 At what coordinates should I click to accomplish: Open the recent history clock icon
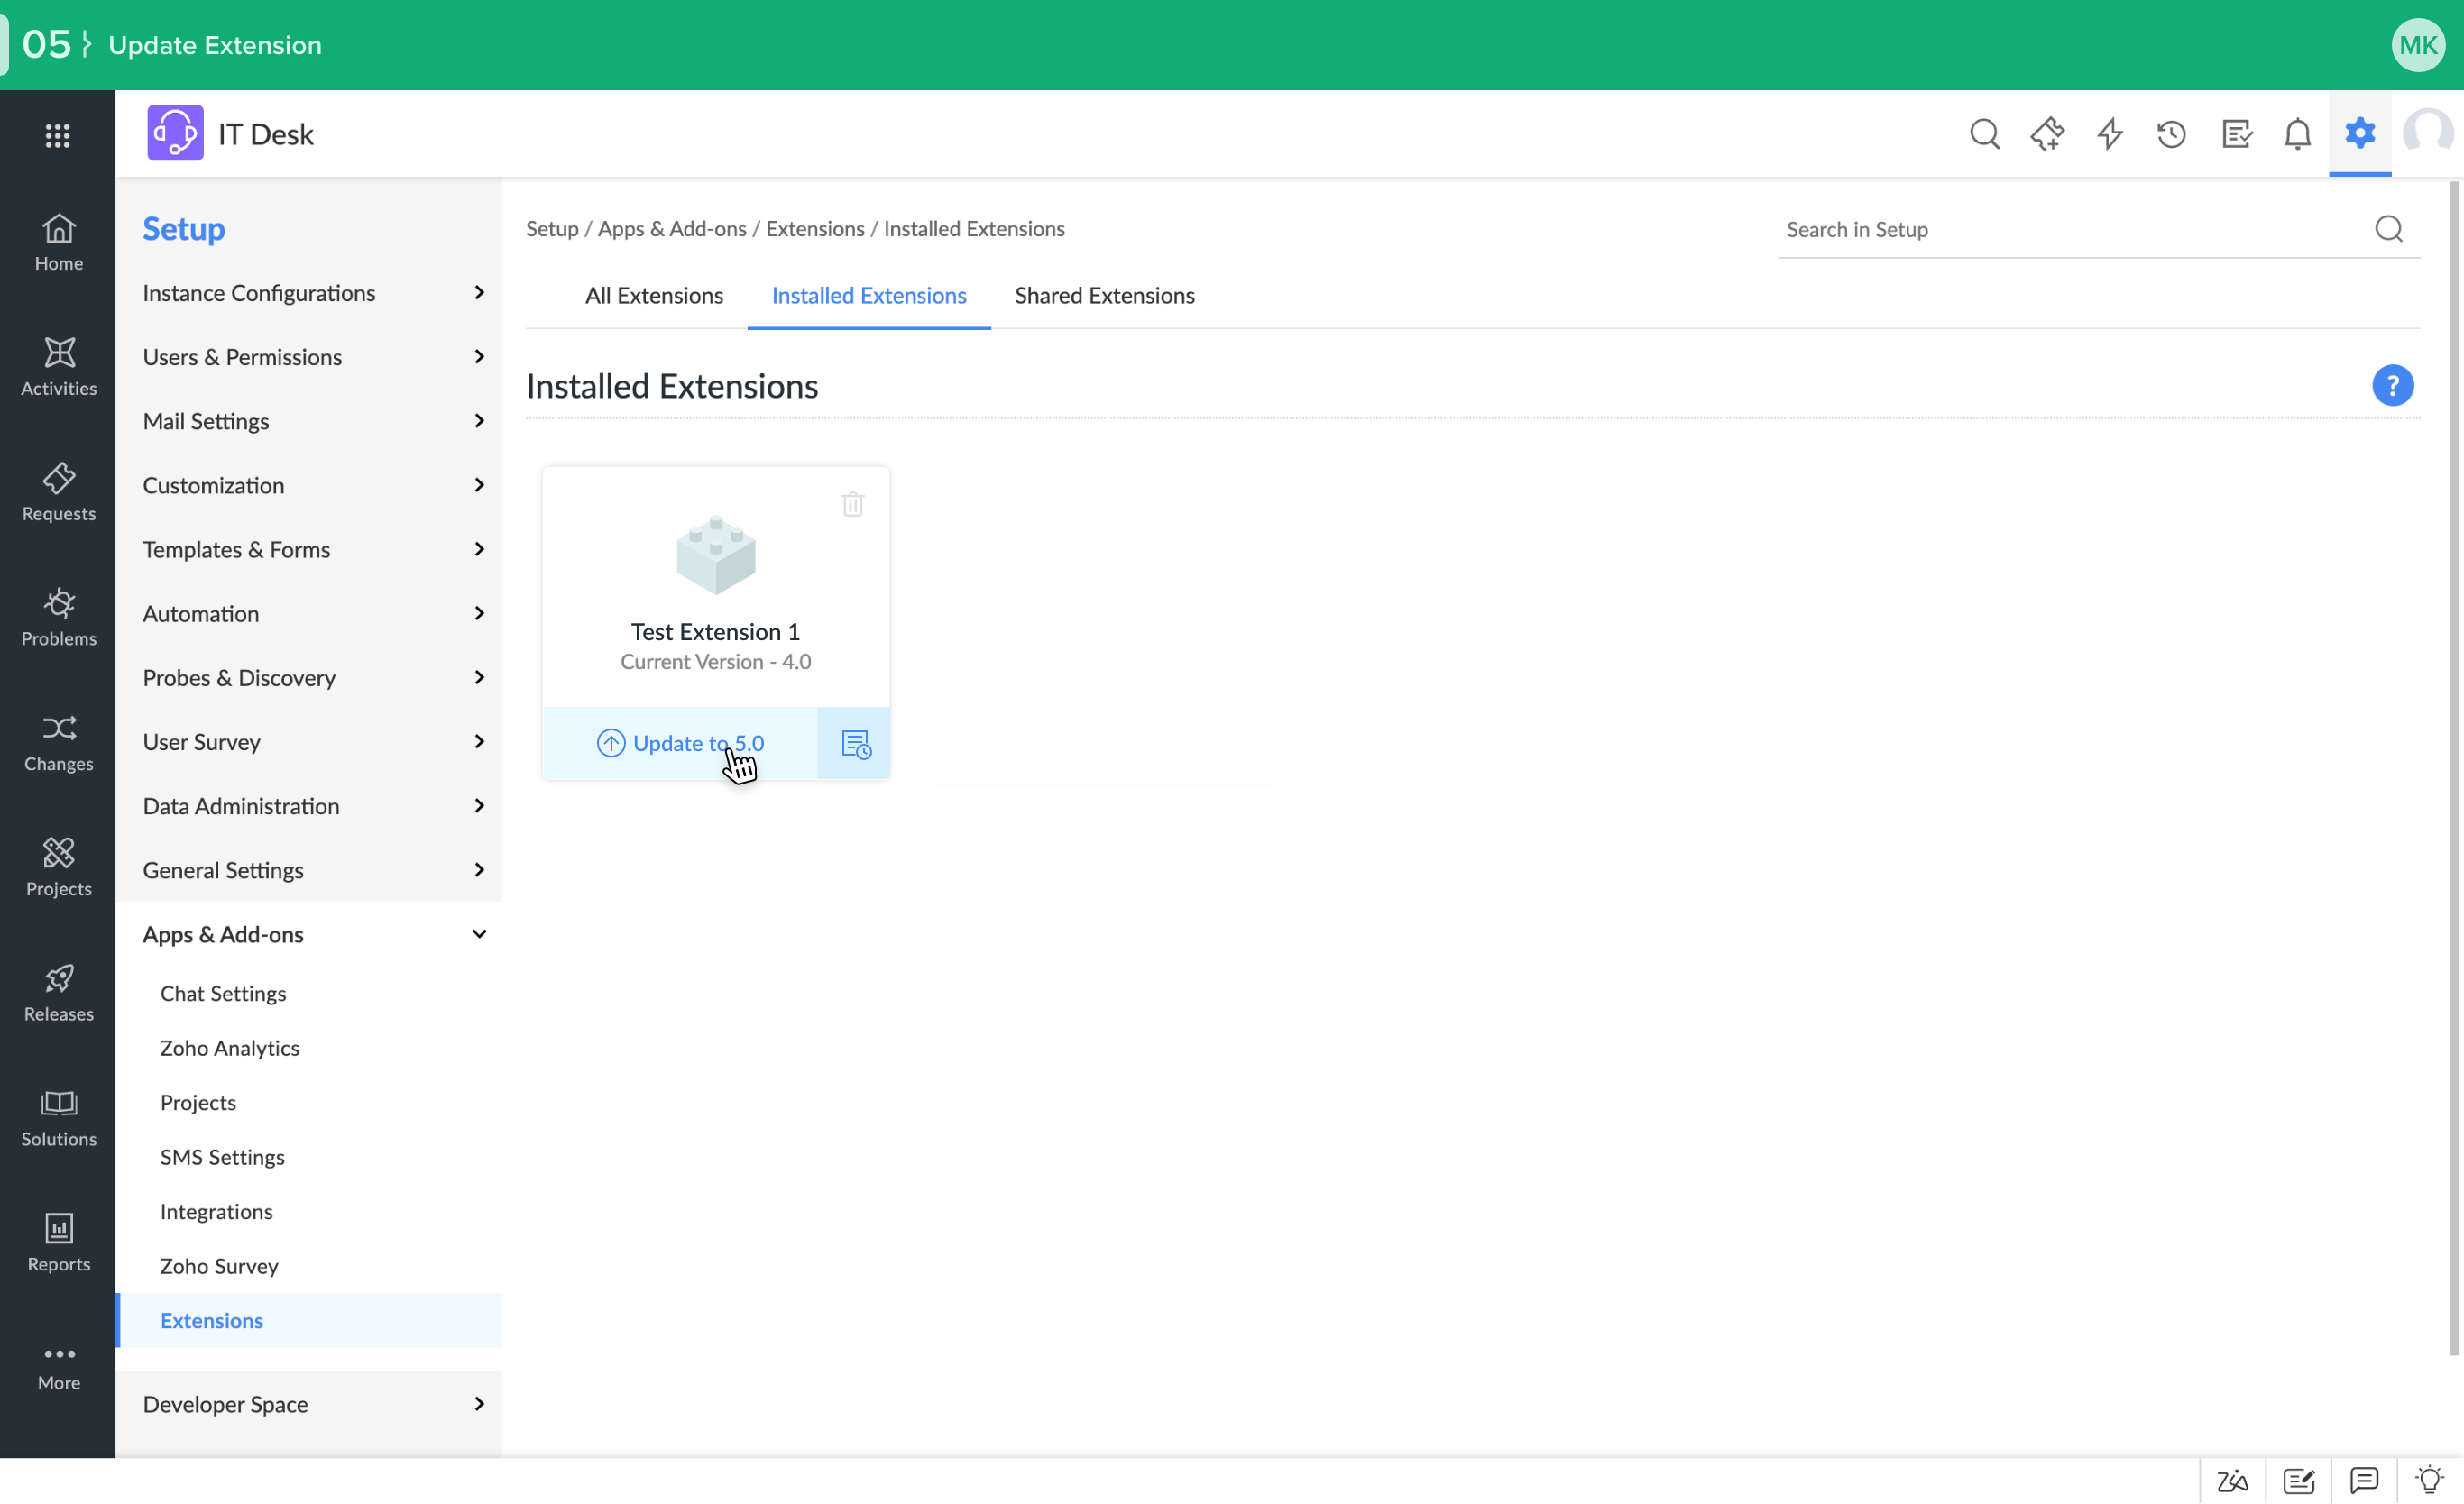(x=2171, y=134)
